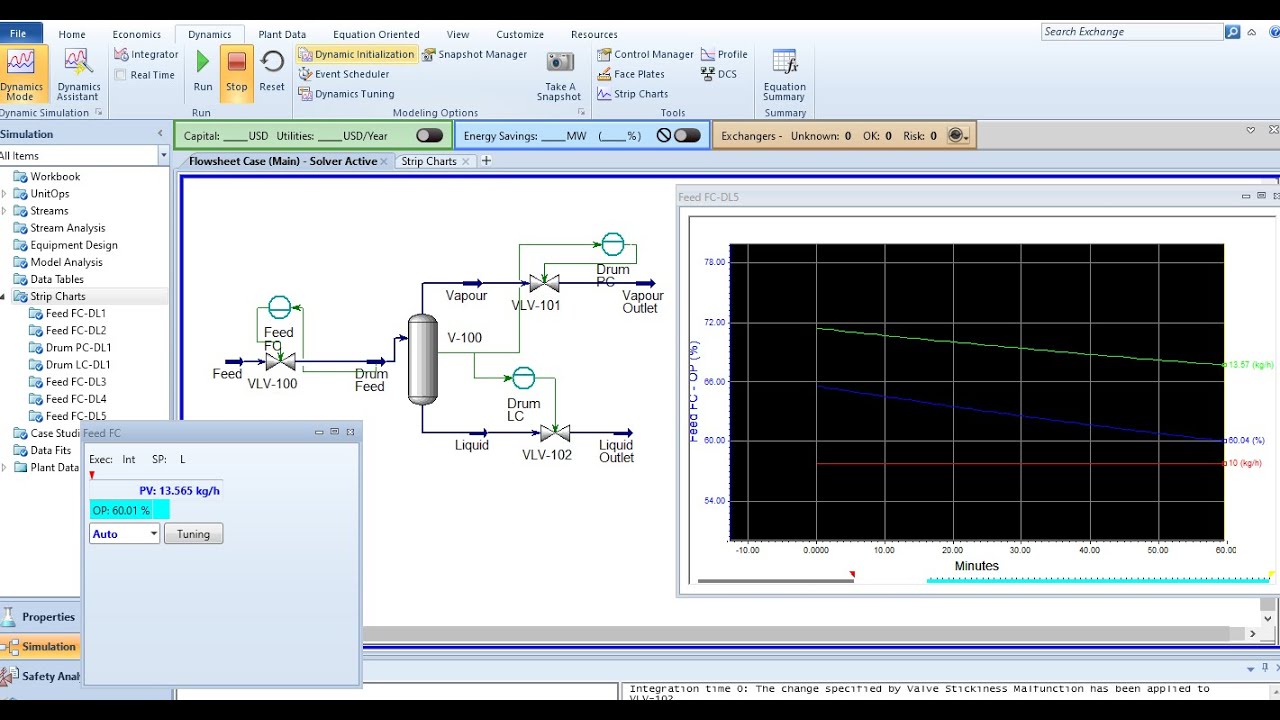The width and height of the screenshot is (1280, 720).
Task: Collapse the Strip Charts tree node
Action: click(x=4, y=297)
